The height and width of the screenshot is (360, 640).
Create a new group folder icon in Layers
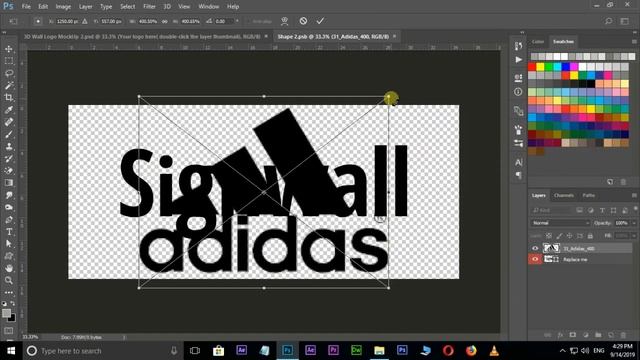coord(598,335)
